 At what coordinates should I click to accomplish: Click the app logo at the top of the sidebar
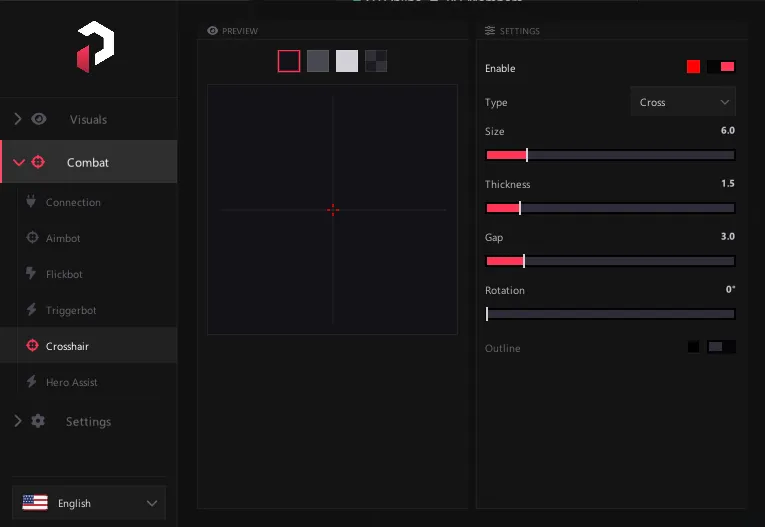click(96, 46)
